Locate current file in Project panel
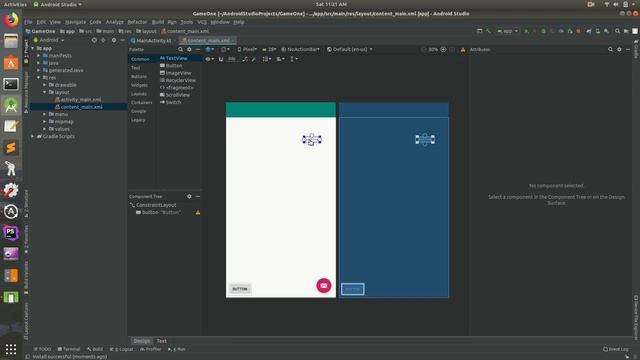The image size is (640, 360). tap(94, 40)
